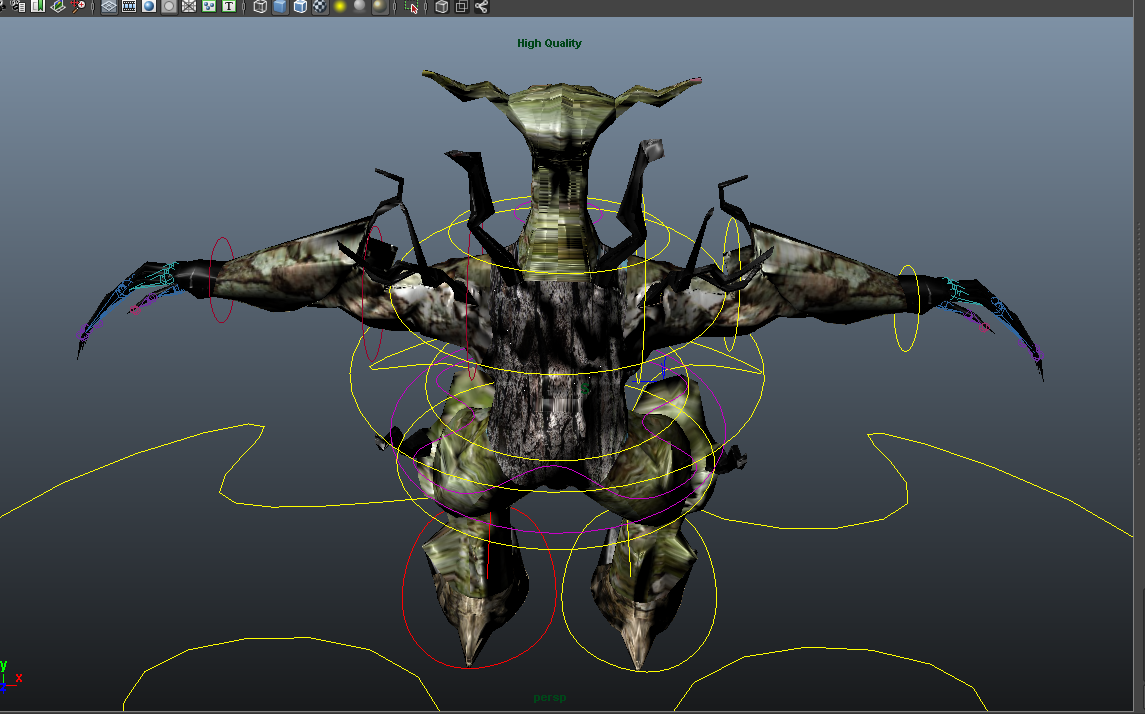Turn on use all lights

pos(340,6)
